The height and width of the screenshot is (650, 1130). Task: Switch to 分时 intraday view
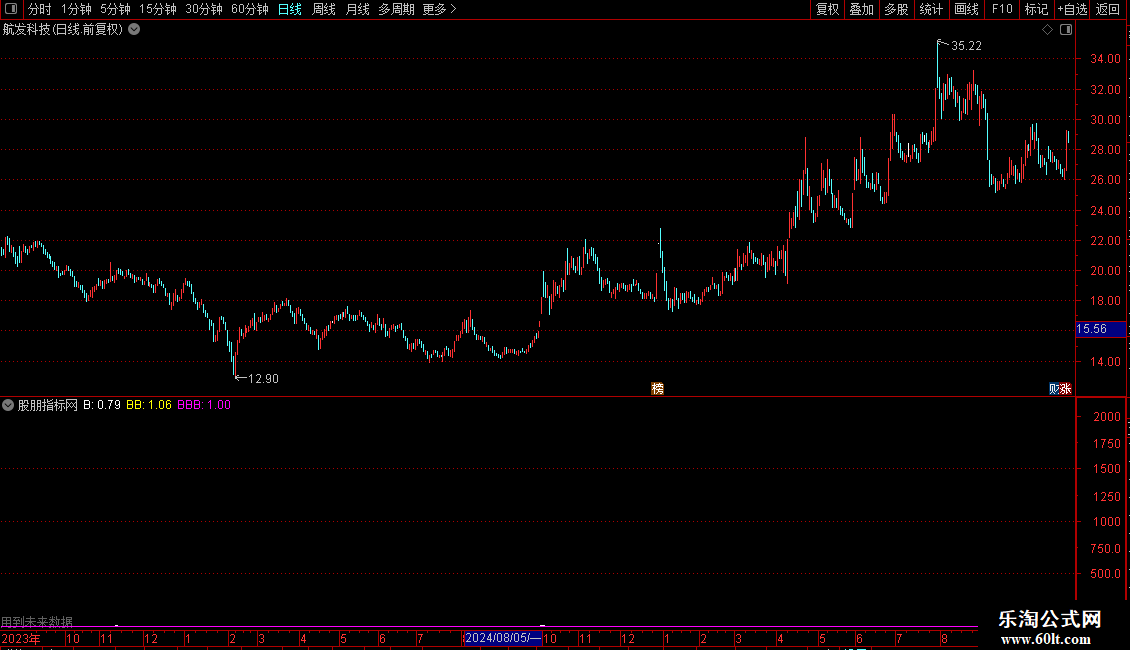click(40, 9)
